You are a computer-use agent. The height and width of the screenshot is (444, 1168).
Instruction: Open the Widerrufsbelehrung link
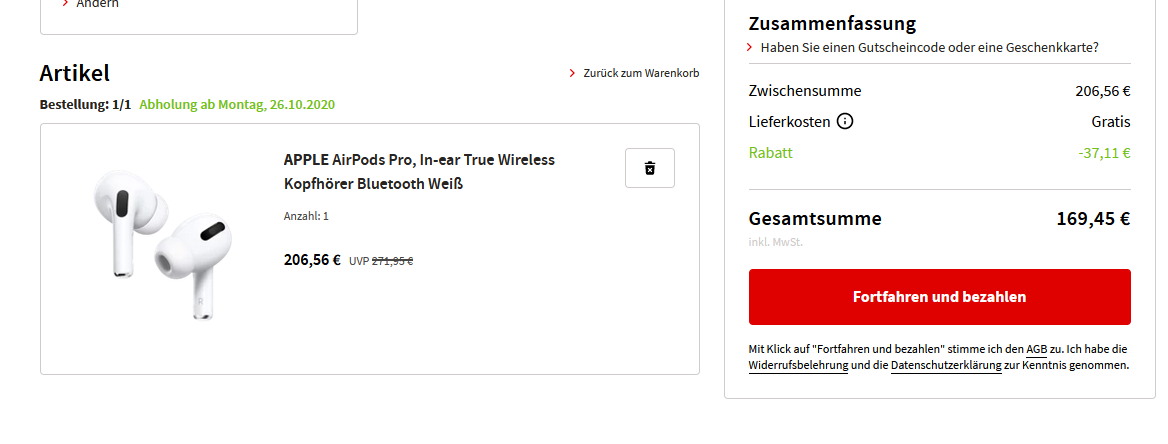pyautogui.click(x=798, y=366)
